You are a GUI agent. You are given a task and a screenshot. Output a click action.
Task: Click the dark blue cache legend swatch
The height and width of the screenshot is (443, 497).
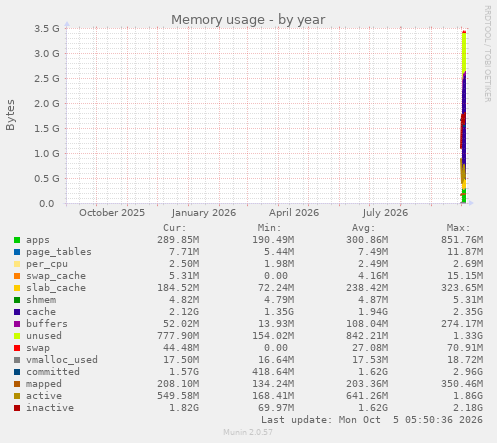tap(17, 312)
